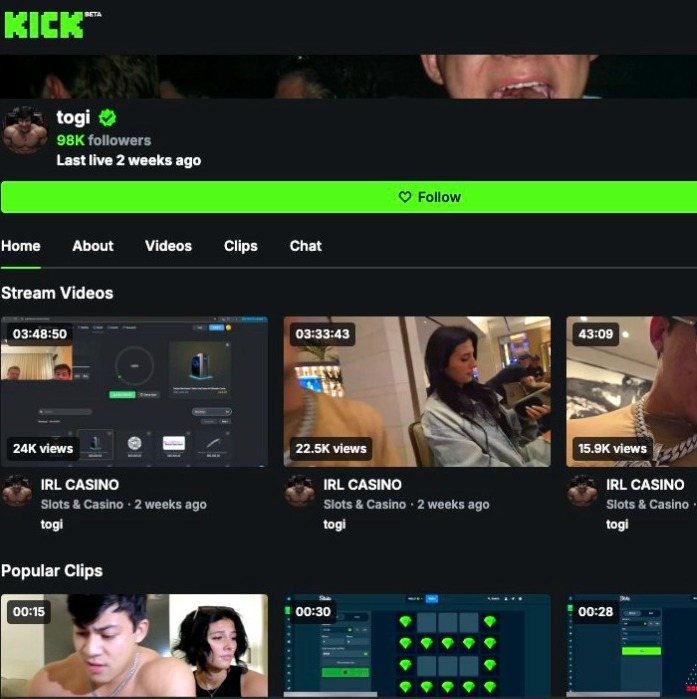
Task: Open IRL CASINO title under 24K views video
Action: 80,485
